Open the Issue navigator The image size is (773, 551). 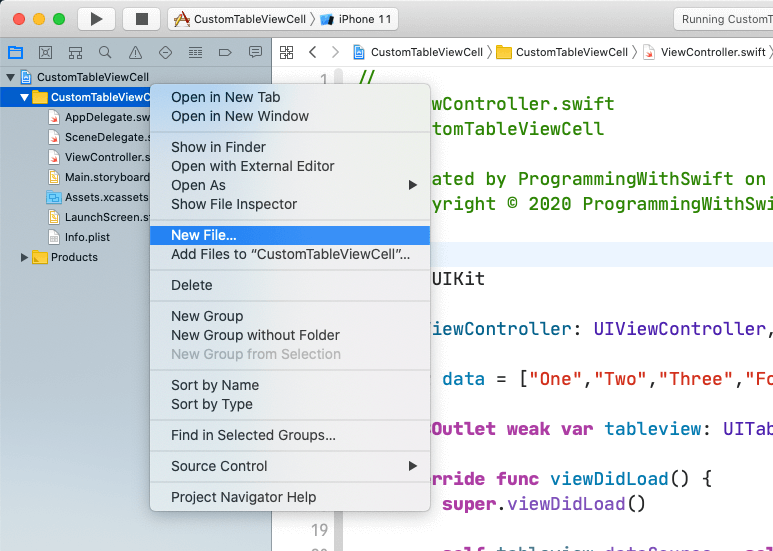135,52
